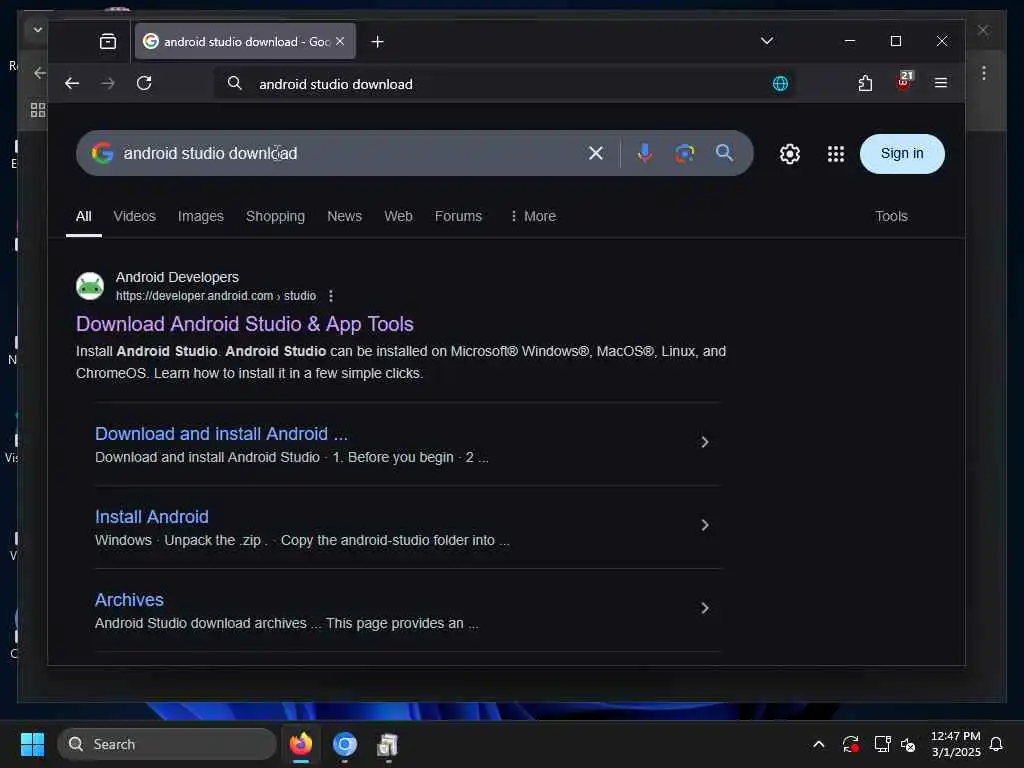Open the three-dot menu for the Android Developers result
1024x768 pixels.
coord(330,296)
